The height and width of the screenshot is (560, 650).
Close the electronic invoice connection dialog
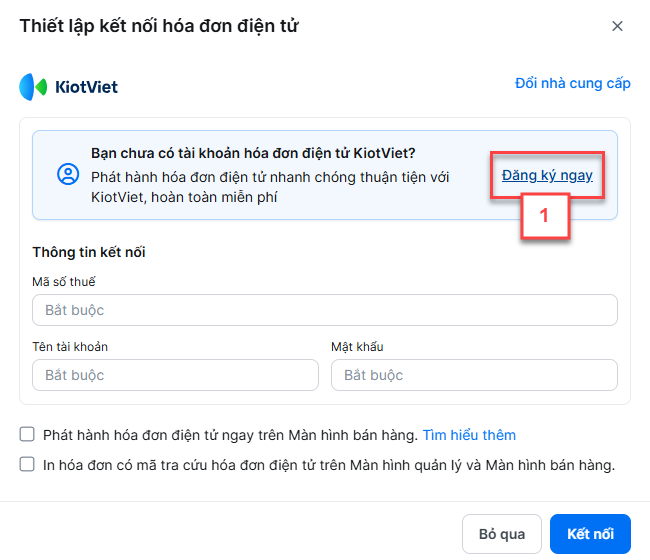coord(617,26)
